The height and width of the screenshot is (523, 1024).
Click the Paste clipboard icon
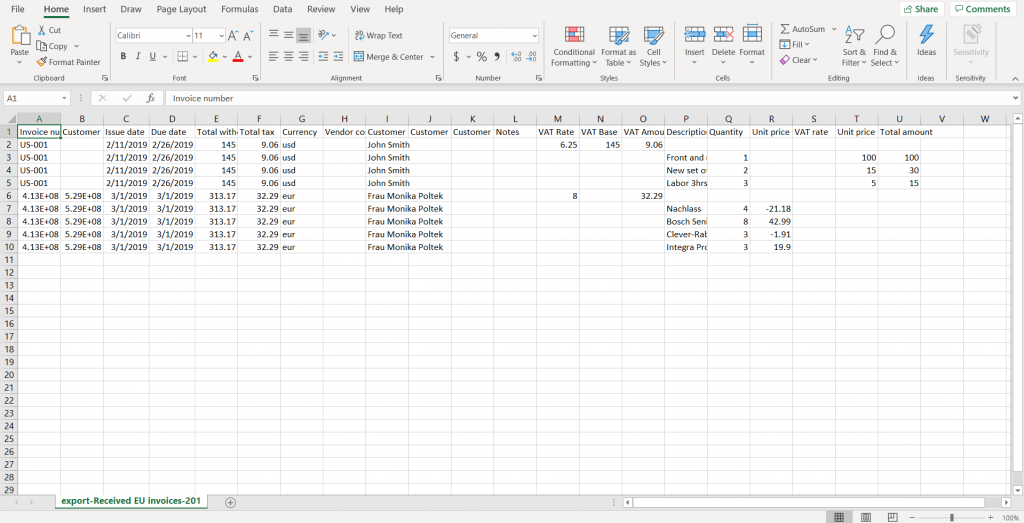click(x=19, y=38)
